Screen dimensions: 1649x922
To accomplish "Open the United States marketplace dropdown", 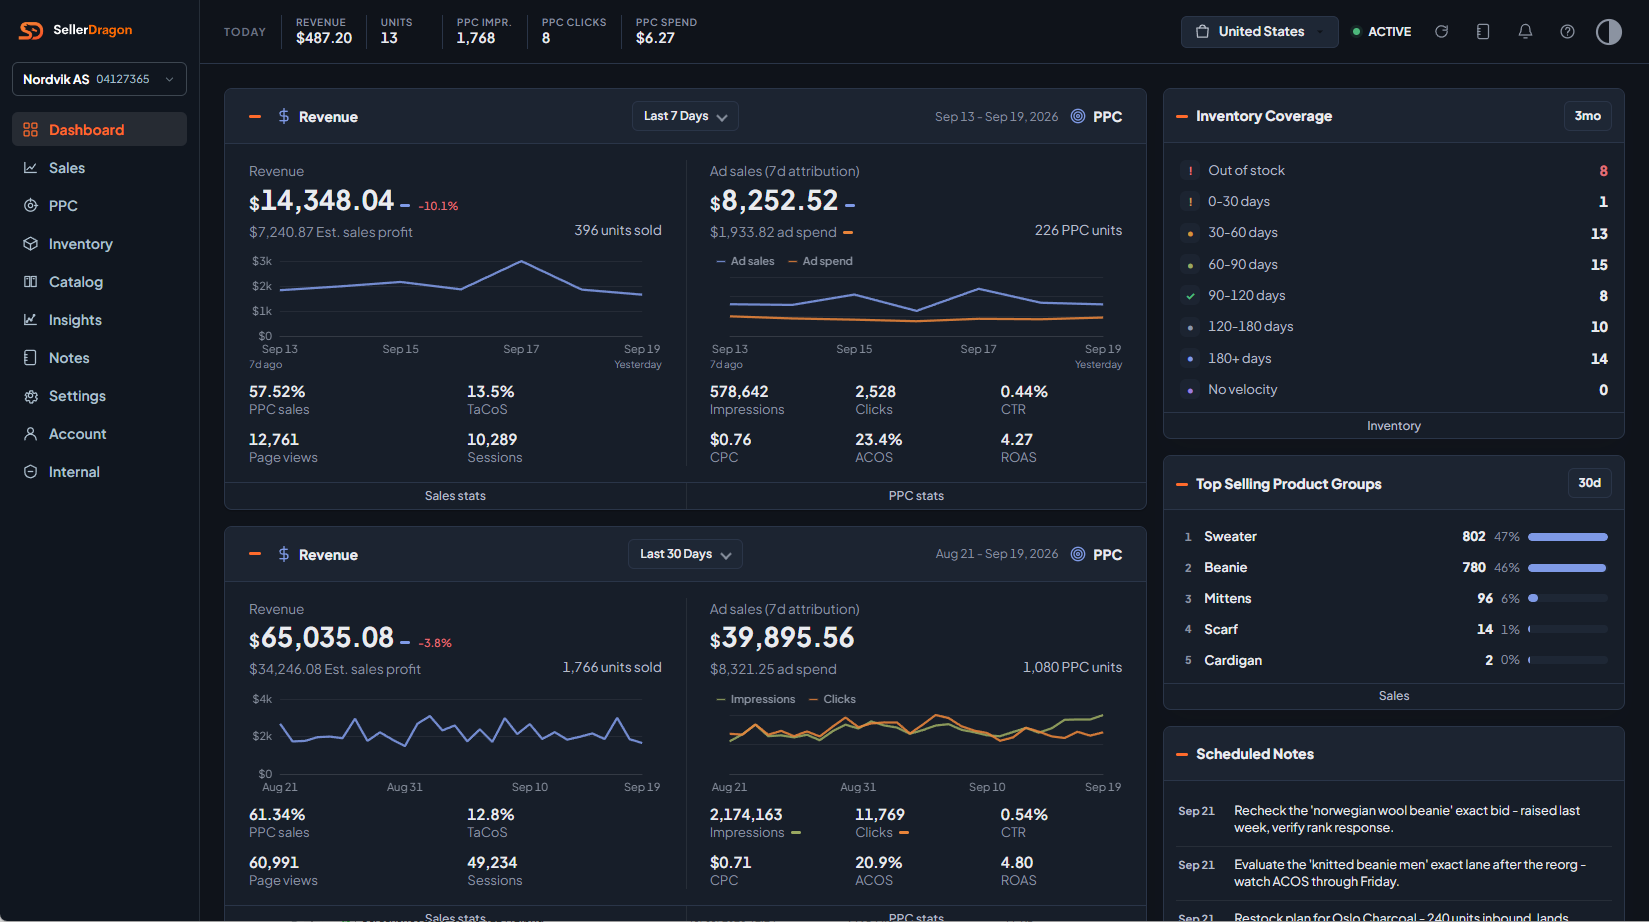I will click(x=1259, y=31).
